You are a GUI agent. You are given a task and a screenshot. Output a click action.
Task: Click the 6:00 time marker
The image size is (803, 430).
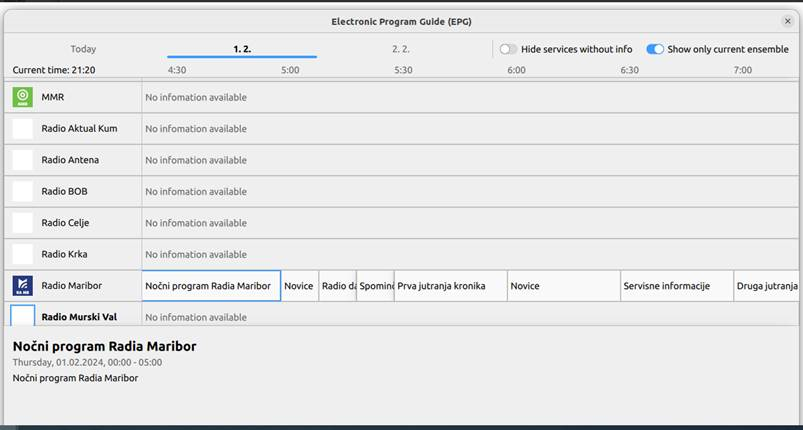517,70
